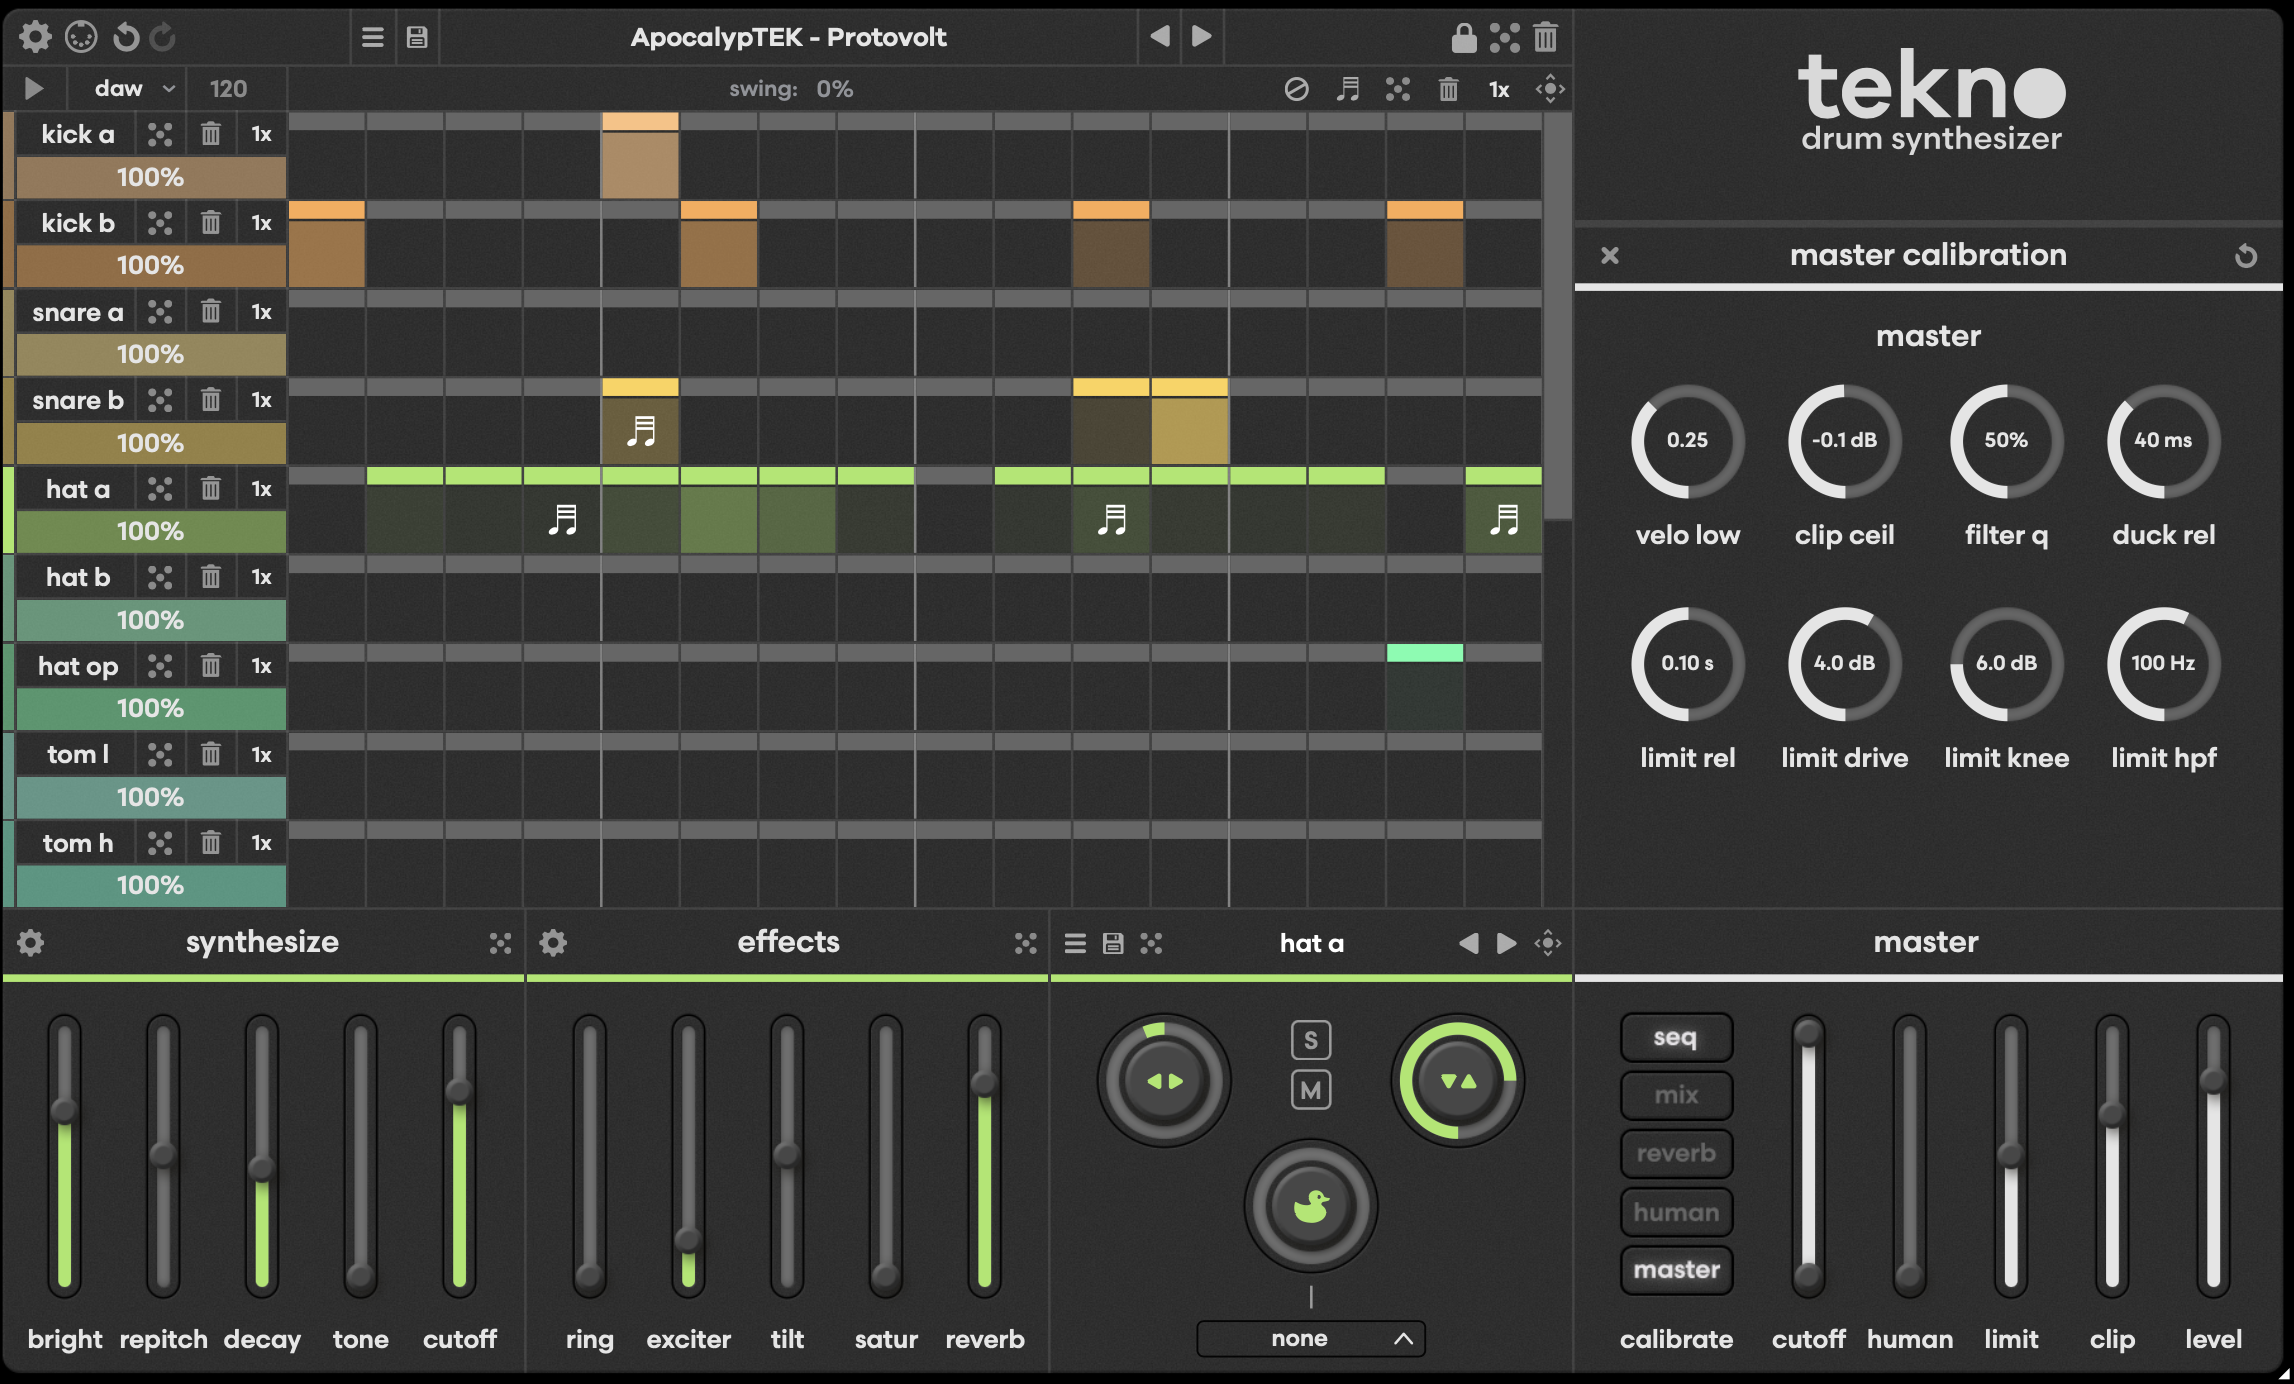This screenshot has height=1384, width=2294.
Task: Delete the snare b track pattern with trash icon
Action: [x=210, y=400]
